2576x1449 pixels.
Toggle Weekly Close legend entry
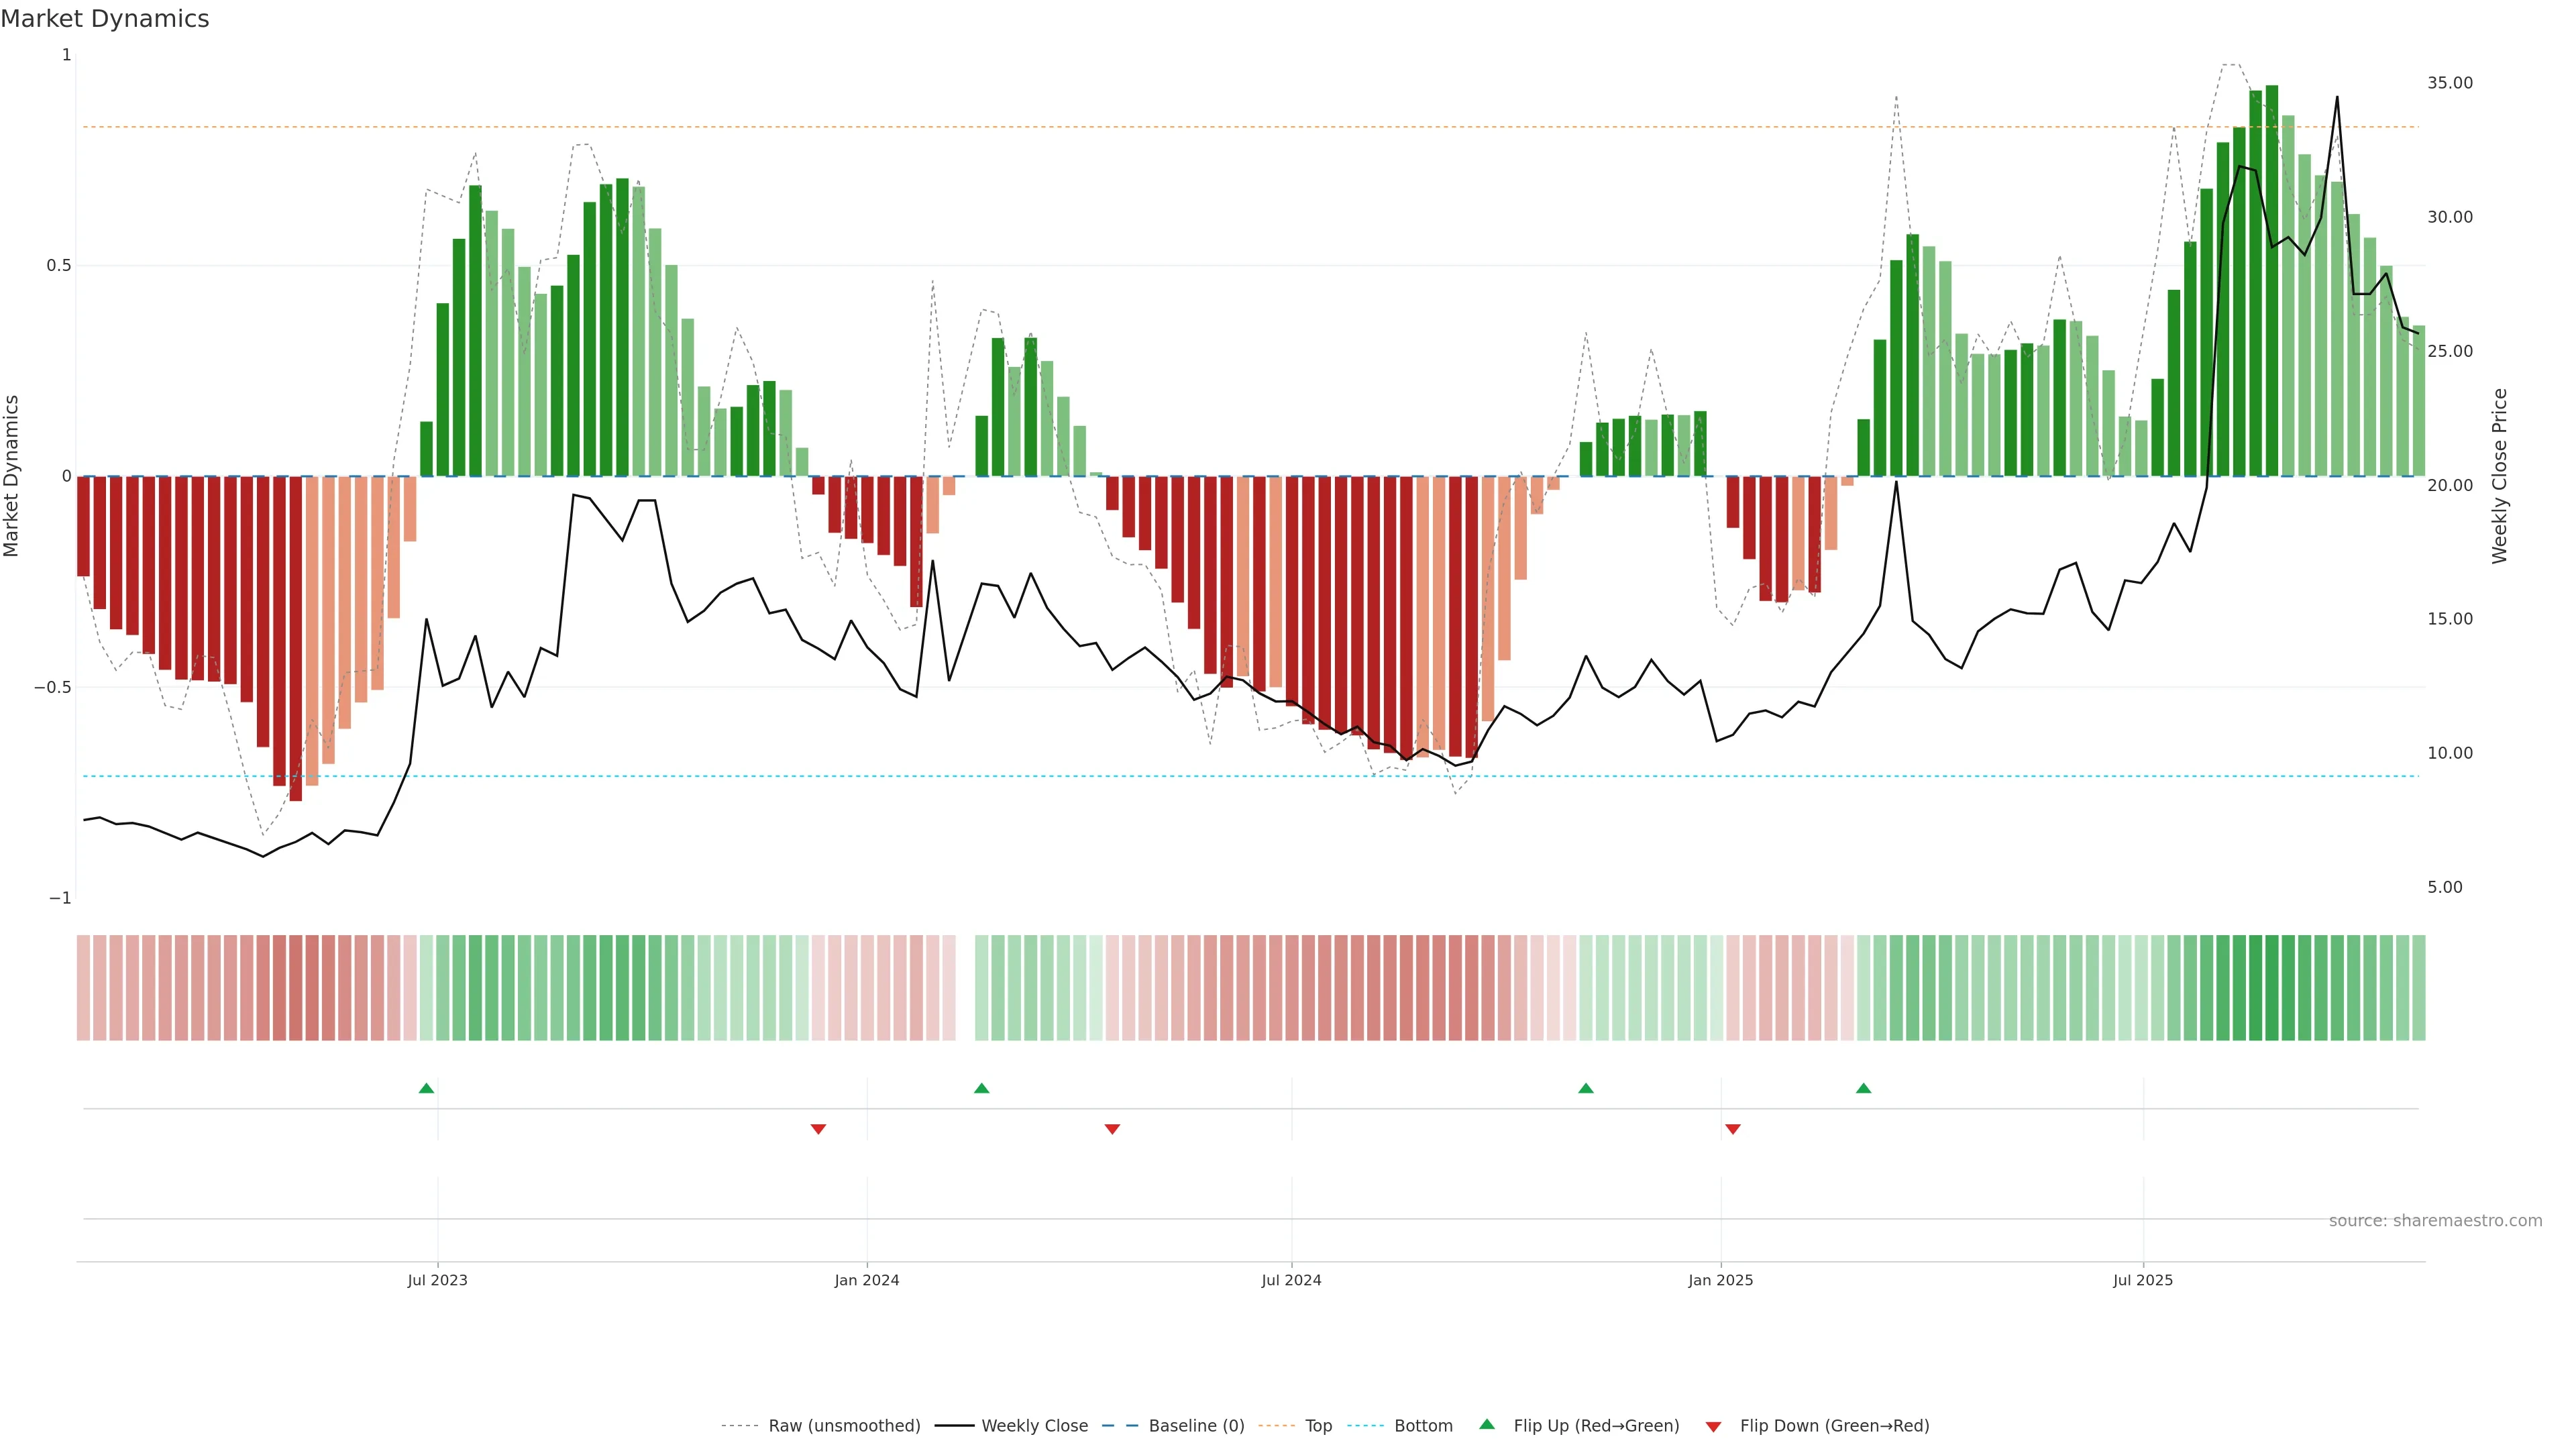1034,1426
